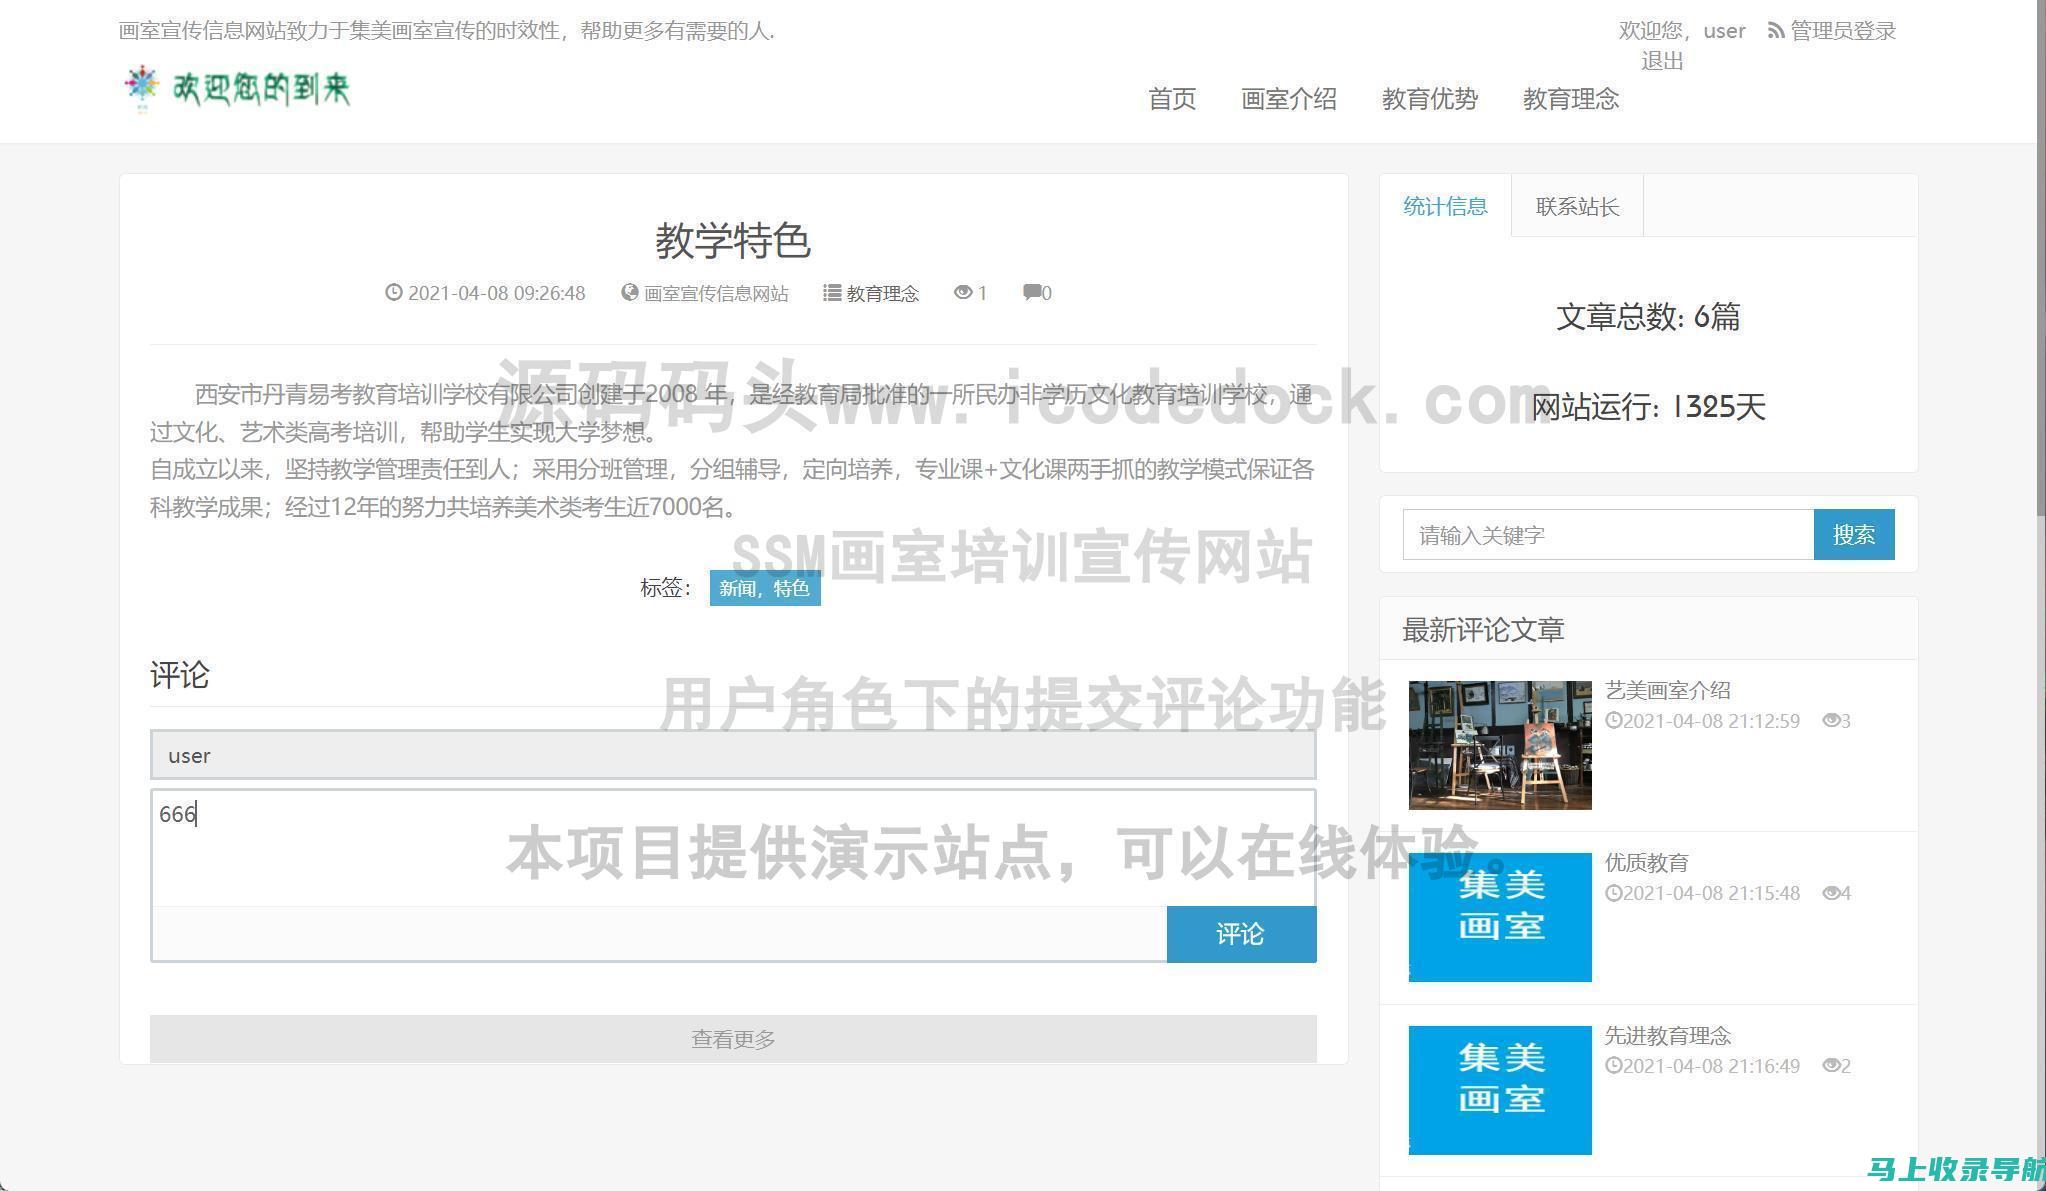Click the 查看更多 button
Screen dimensions: 2046x1191
pos(733,1039)
